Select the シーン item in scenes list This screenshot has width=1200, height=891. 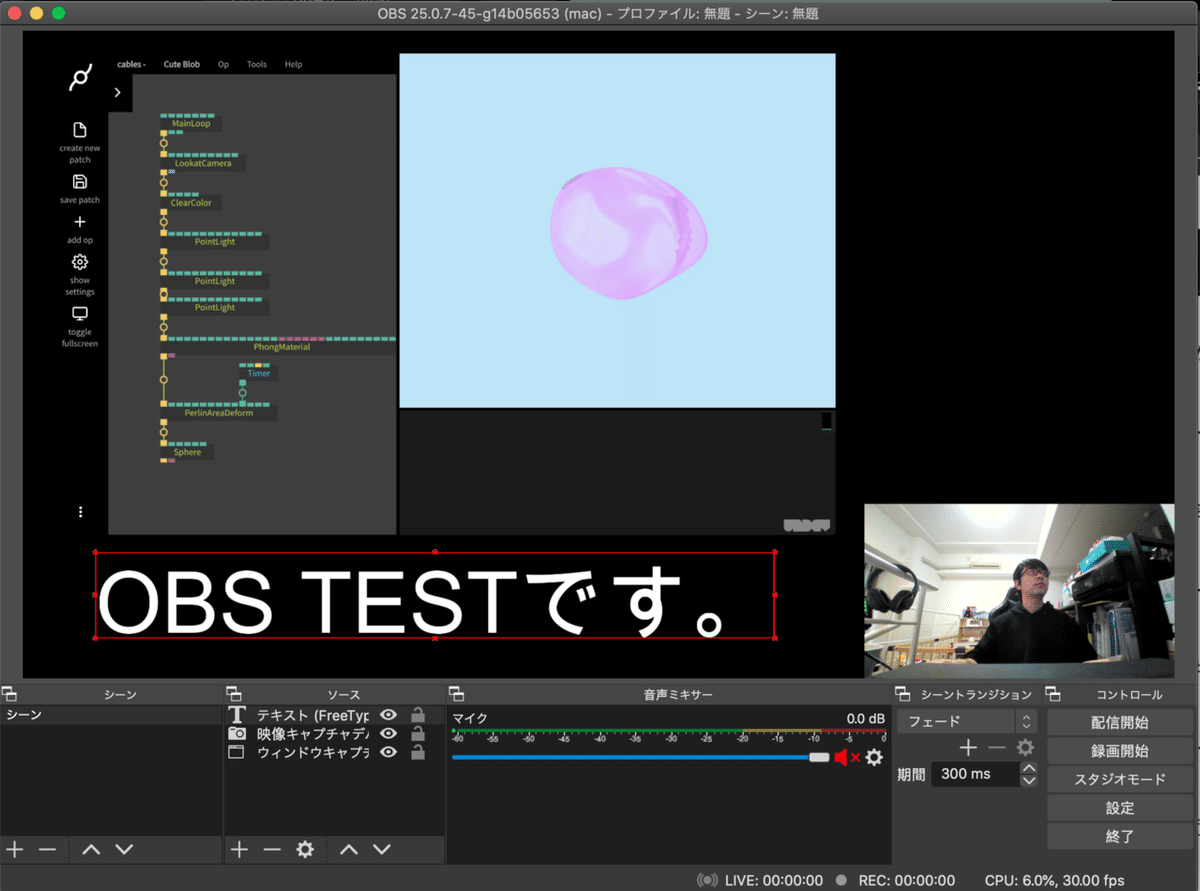(111, 715)
